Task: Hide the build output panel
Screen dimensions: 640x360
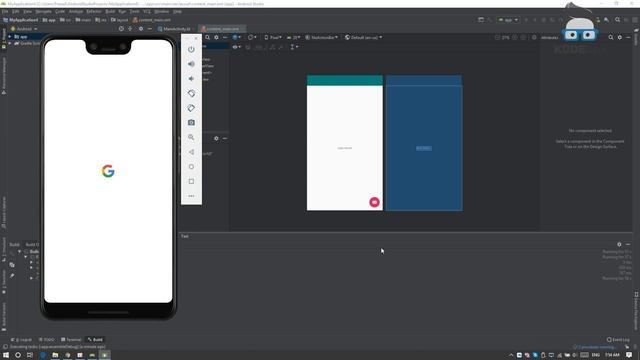Action: [628, 244]
